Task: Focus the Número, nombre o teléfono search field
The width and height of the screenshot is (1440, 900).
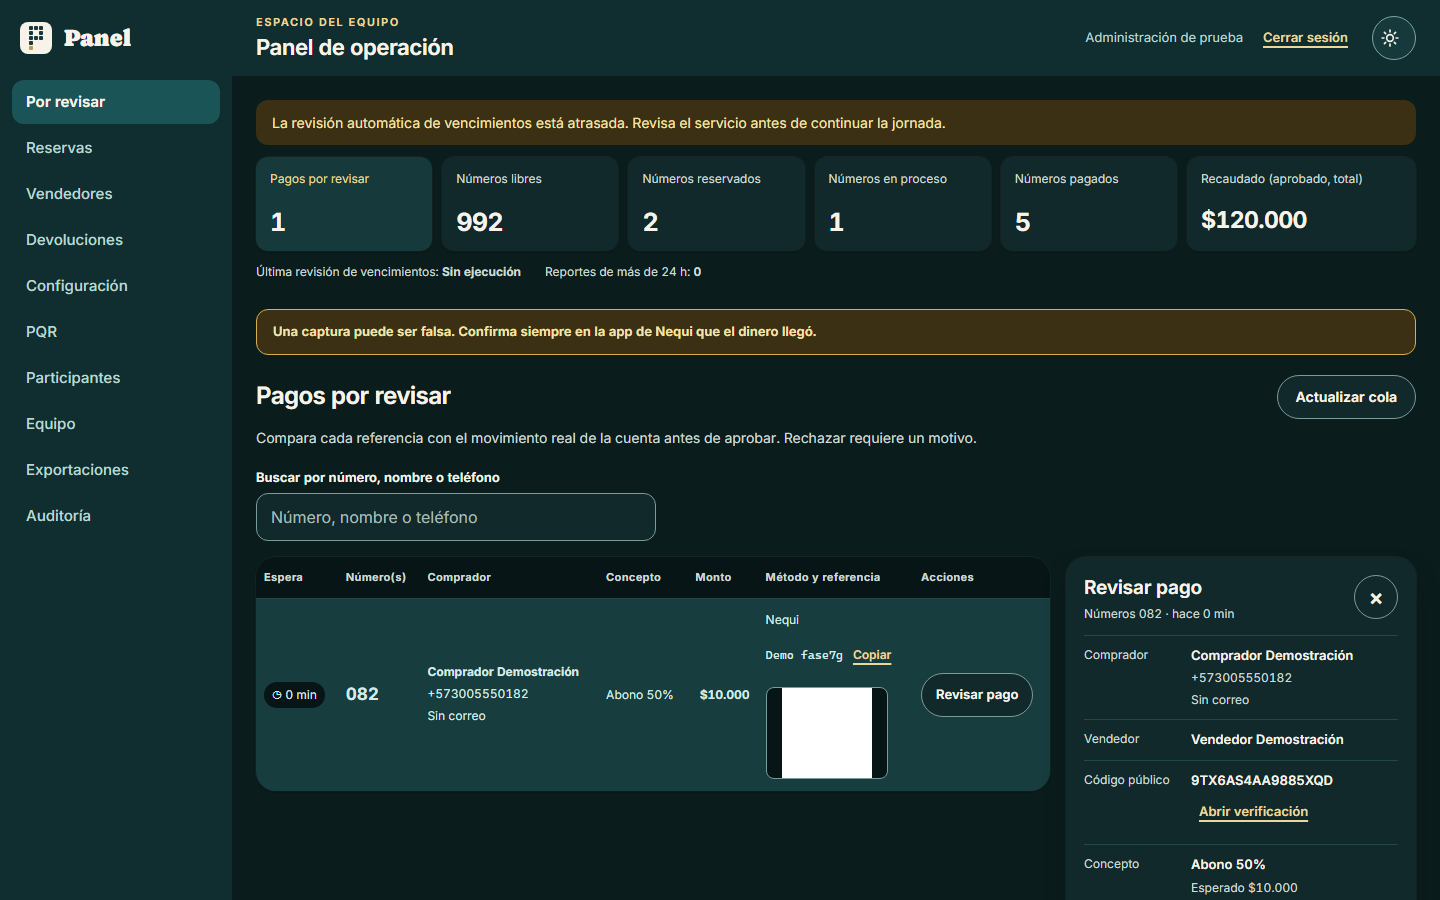Action: click(456, 517)
